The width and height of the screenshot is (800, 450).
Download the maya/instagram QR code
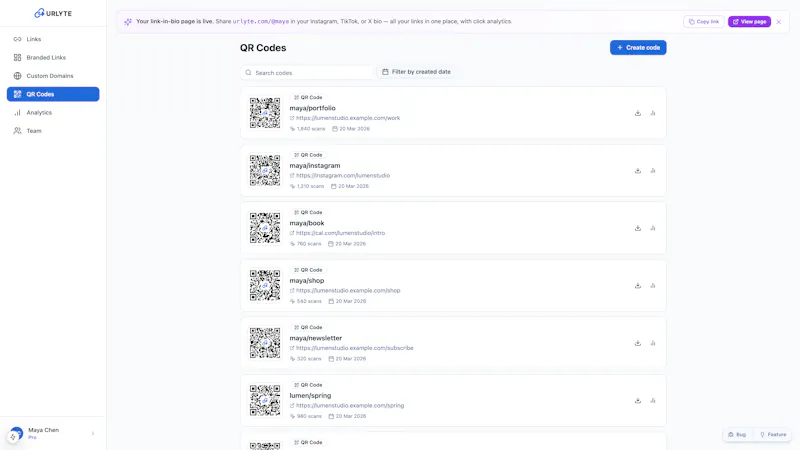(638, 171)
